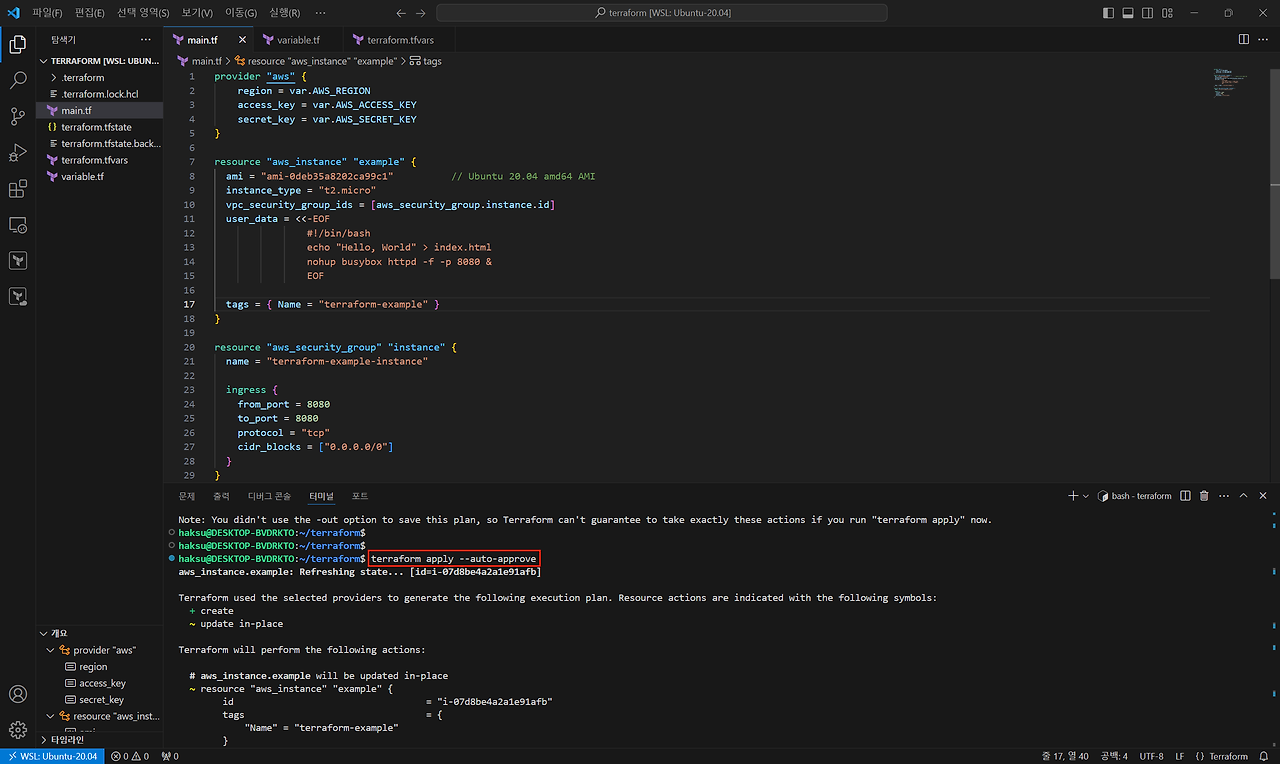This screenshot has width=1280, height=764.
Task: Open the Search view in activity bar
Action: coord(17,80)
